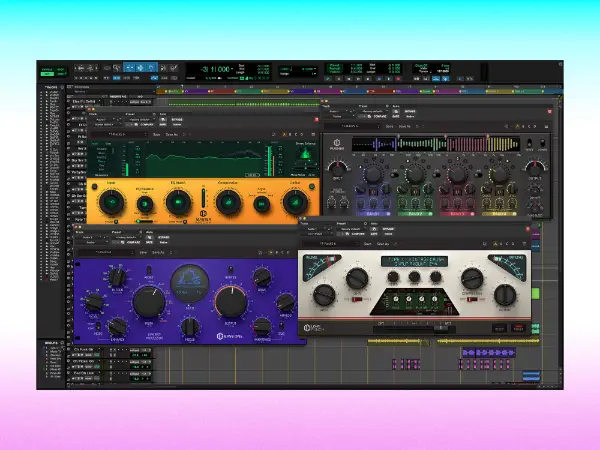Click the large left knob on the purple plug-in

tap(150, 302)
